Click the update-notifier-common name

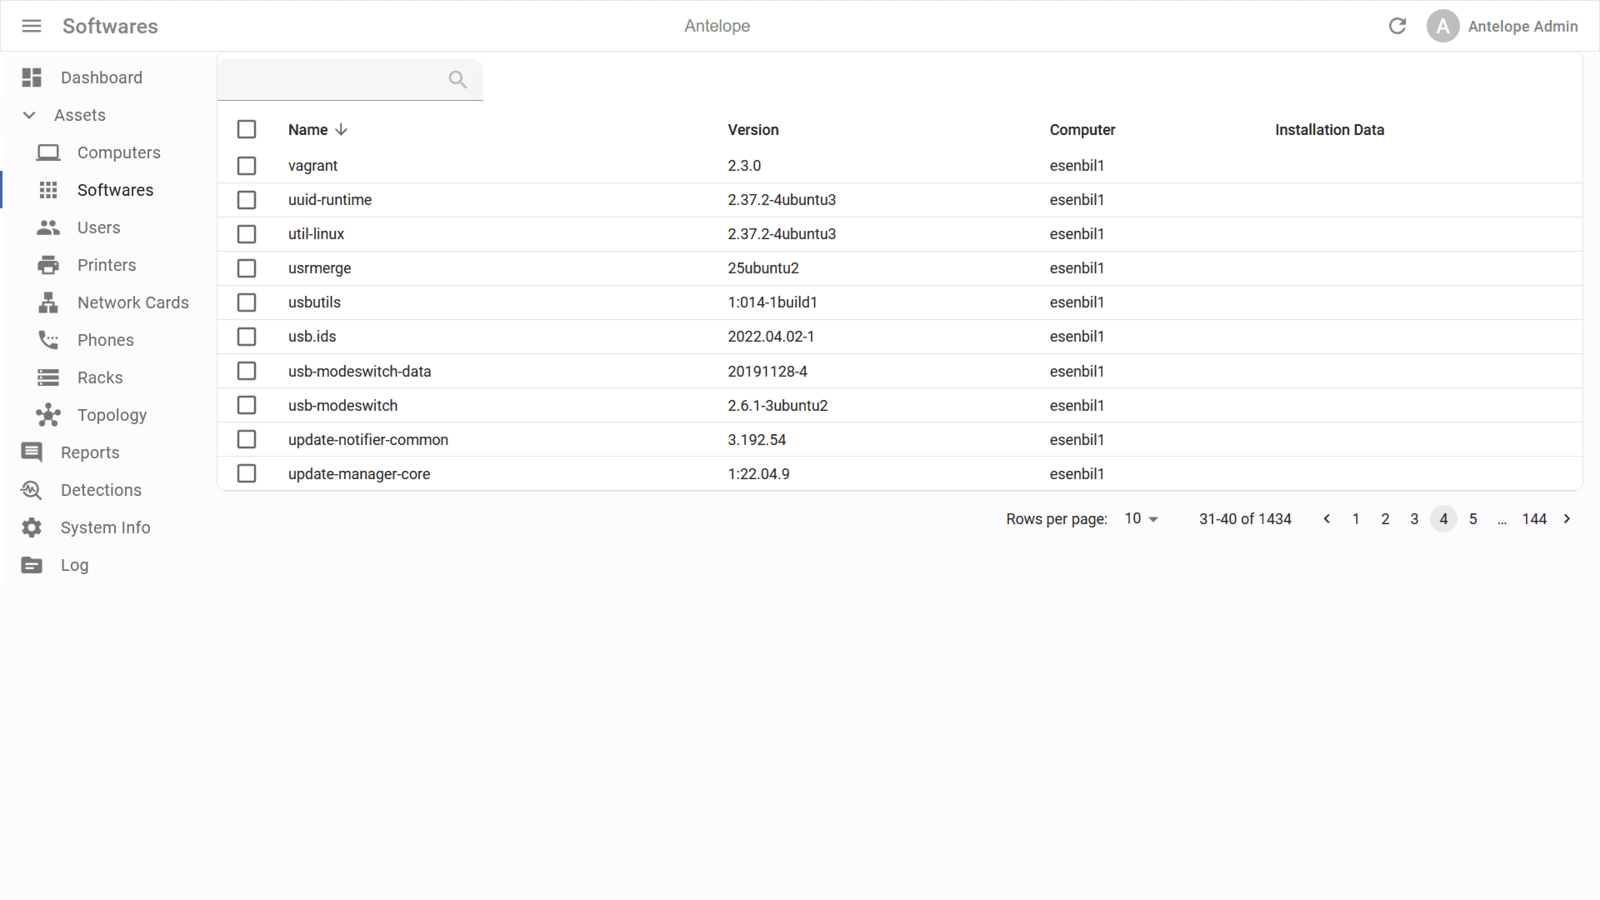(x=368, y=440)
